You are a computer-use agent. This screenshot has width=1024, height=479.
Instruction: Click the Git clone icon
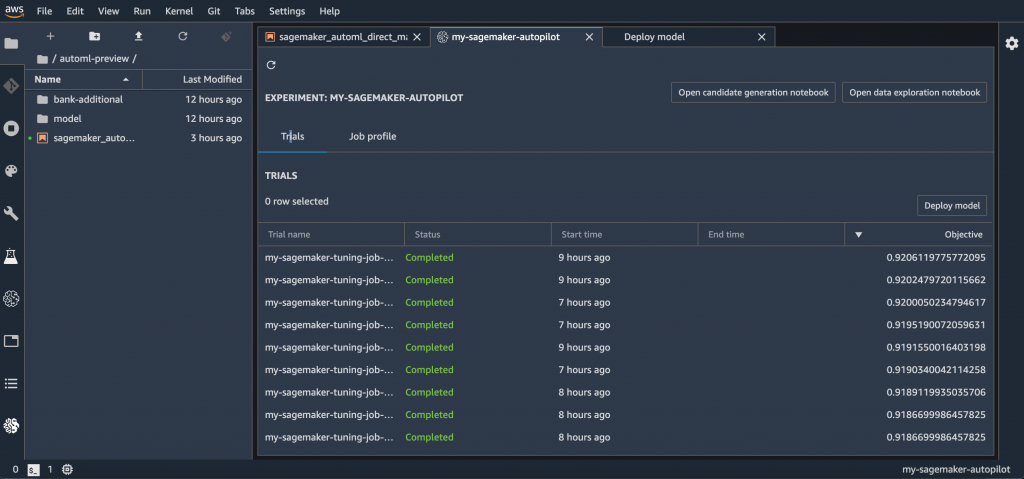coord(227,37)
